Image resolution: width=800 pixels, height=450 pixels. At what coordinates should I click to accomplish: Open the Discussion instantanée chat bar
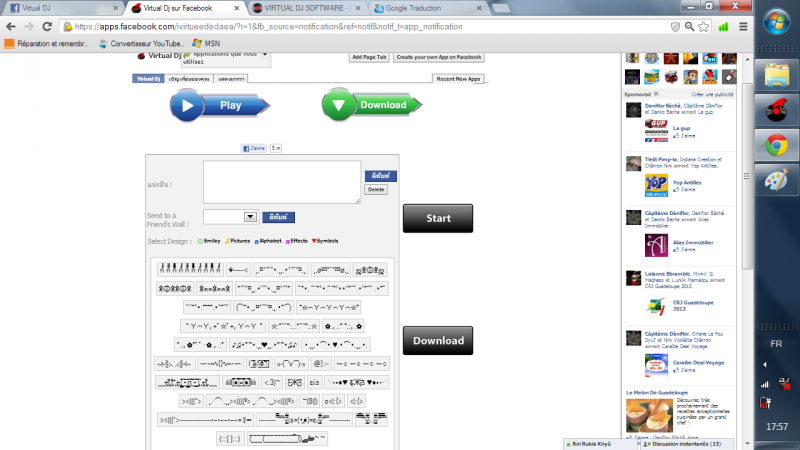(686, 444)
